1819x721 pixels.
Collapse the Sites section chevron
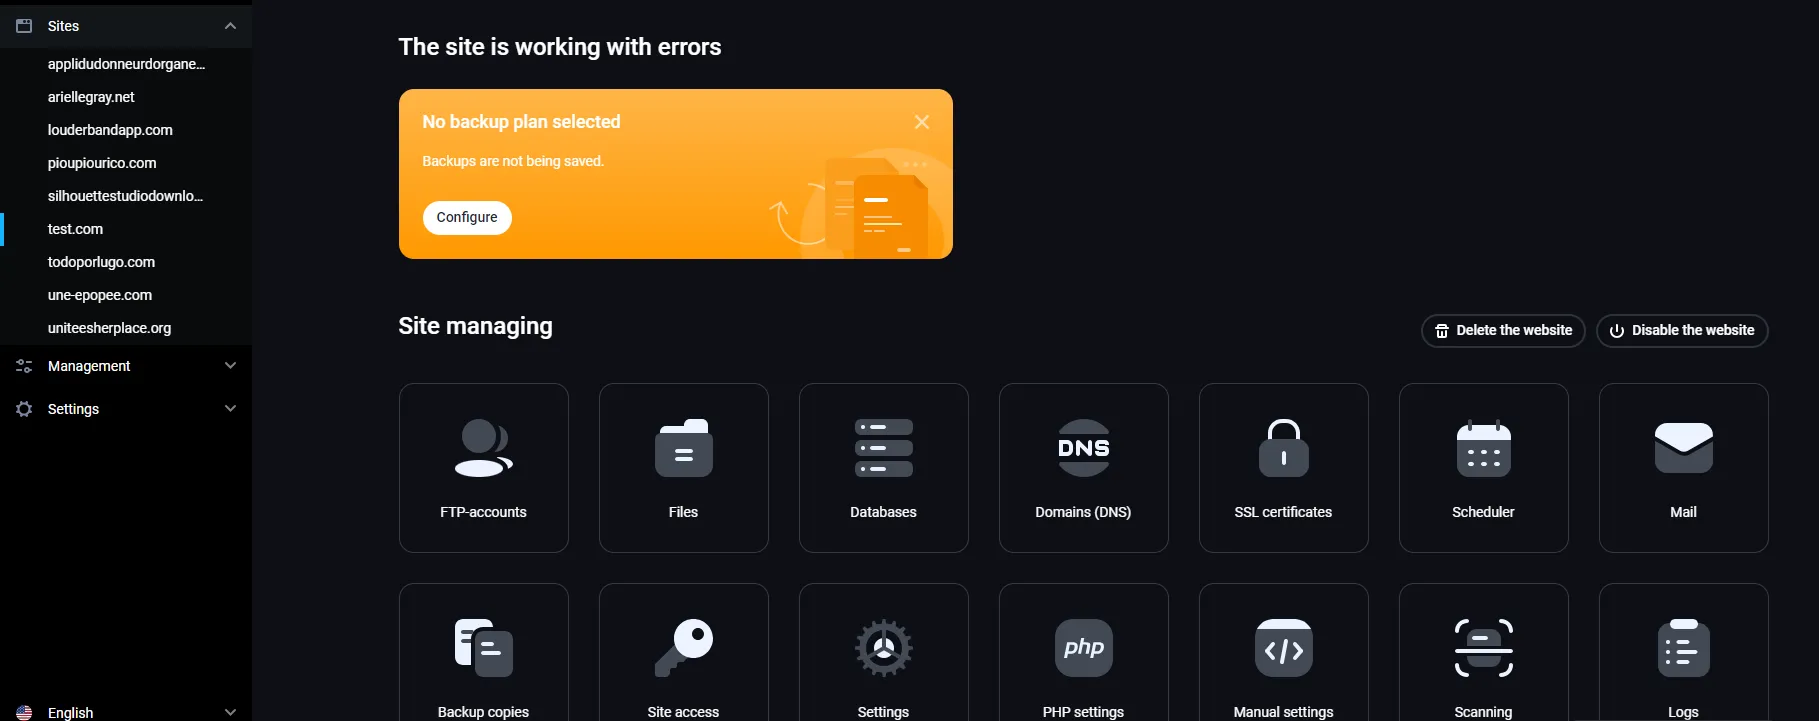[x=230, y=26]
